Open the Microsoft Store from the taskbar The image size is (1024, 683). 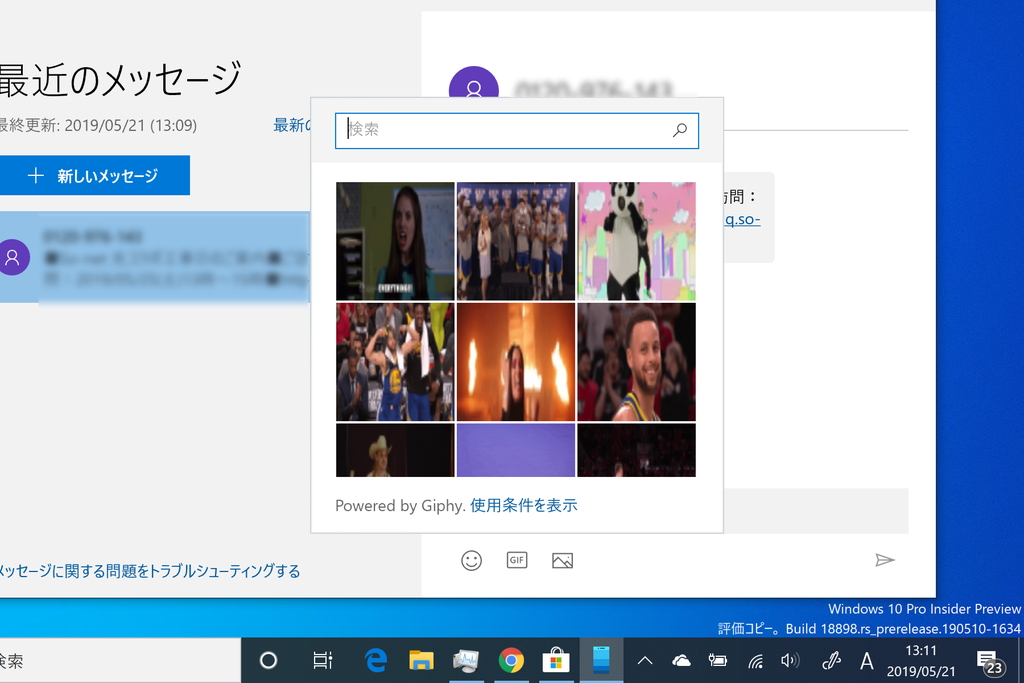555,660
